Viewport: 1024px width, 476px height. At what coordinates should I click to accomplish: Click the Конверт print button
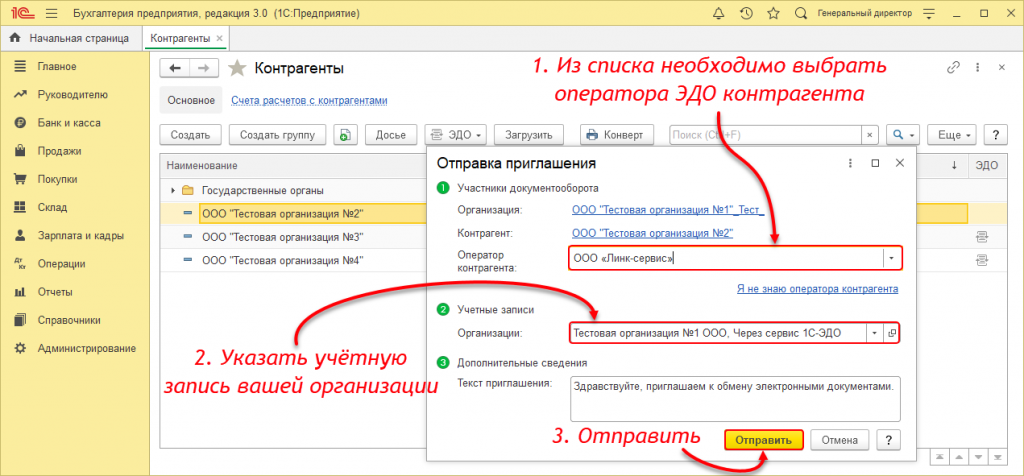click(x=616, y=135)
